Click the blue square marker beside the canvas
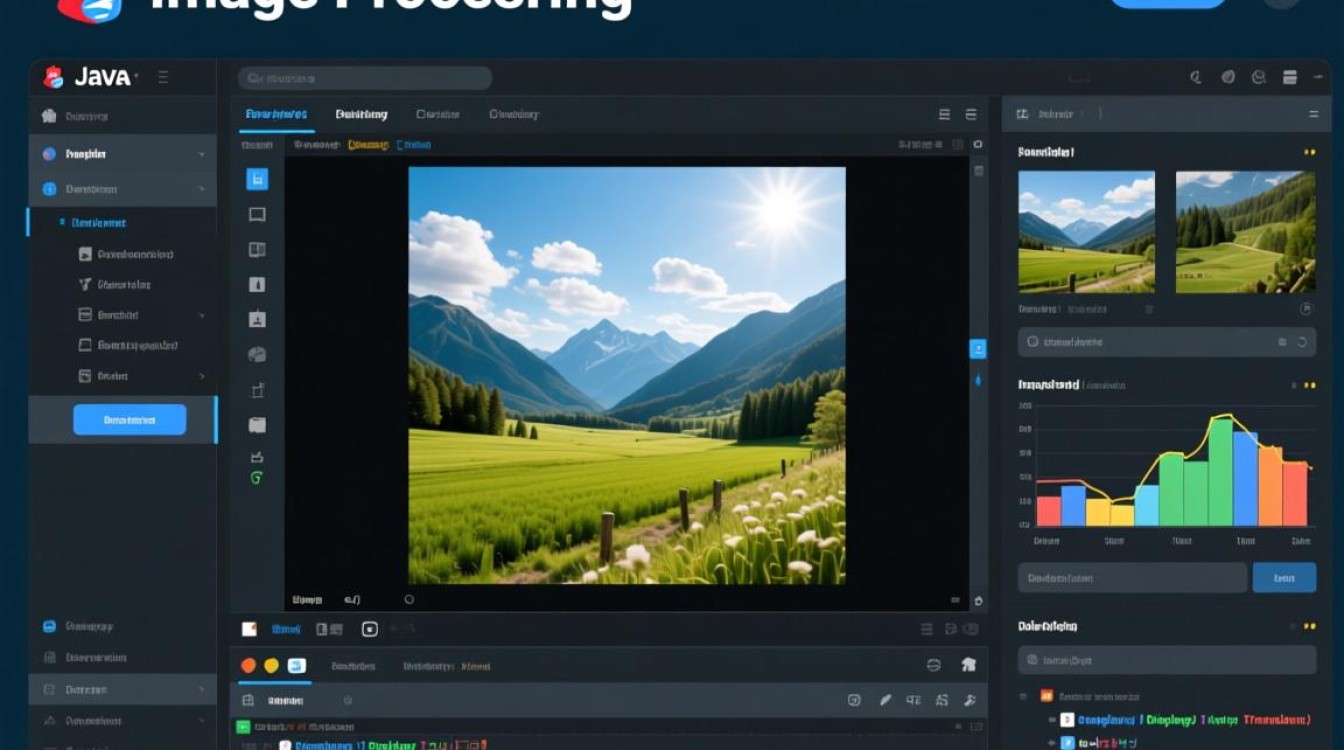This screenshot has height=750, width=1344. pyautogui.click(x=978, y=348)
